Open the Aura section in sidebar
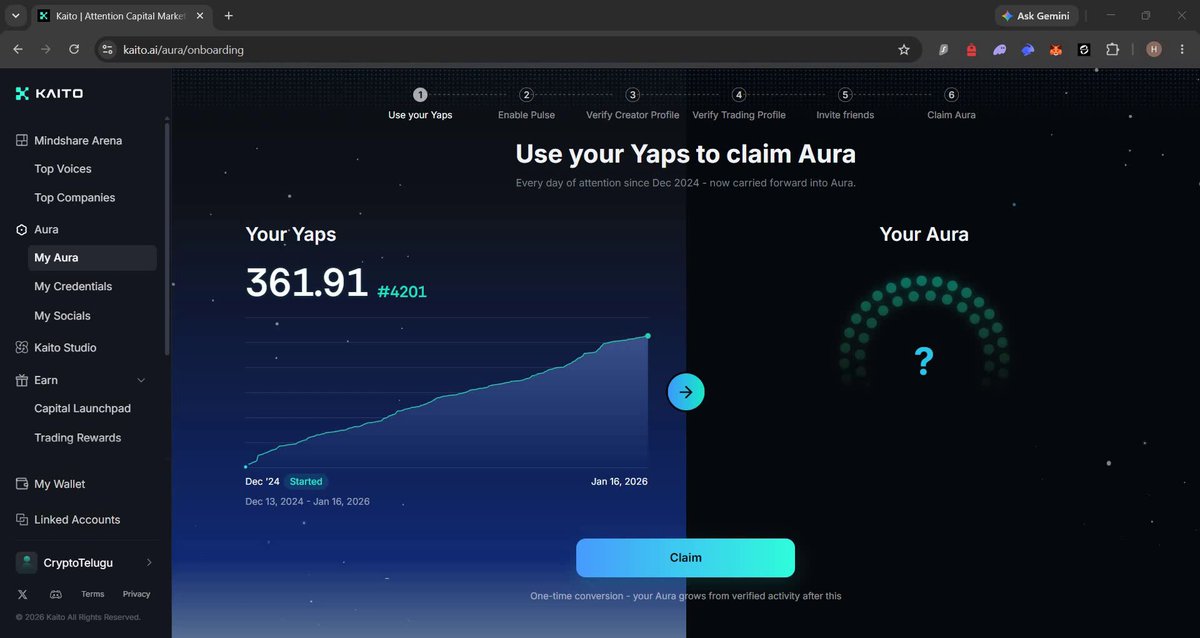Image resolution: width=1200 pixels, height=638 pixels. [x=46, y=230]
